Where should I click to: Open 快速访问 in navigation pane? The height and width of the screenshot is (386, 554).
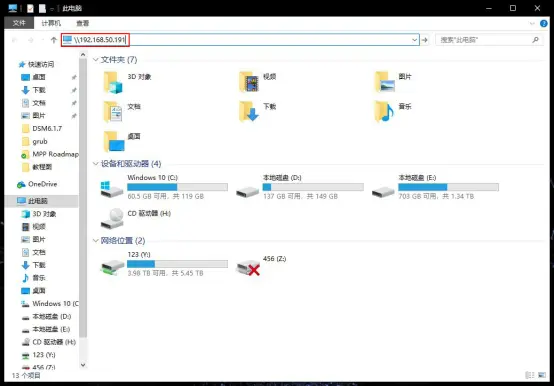pos(36,64)
